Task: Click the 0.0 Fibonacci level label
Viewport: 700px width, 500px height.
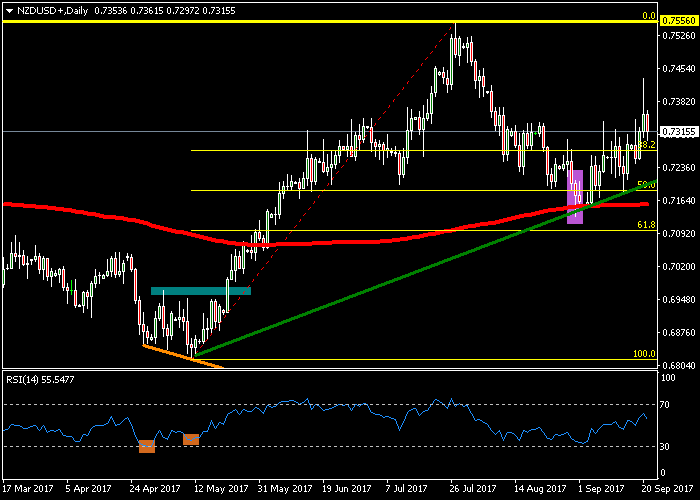Action: click(x=648, y=16)
